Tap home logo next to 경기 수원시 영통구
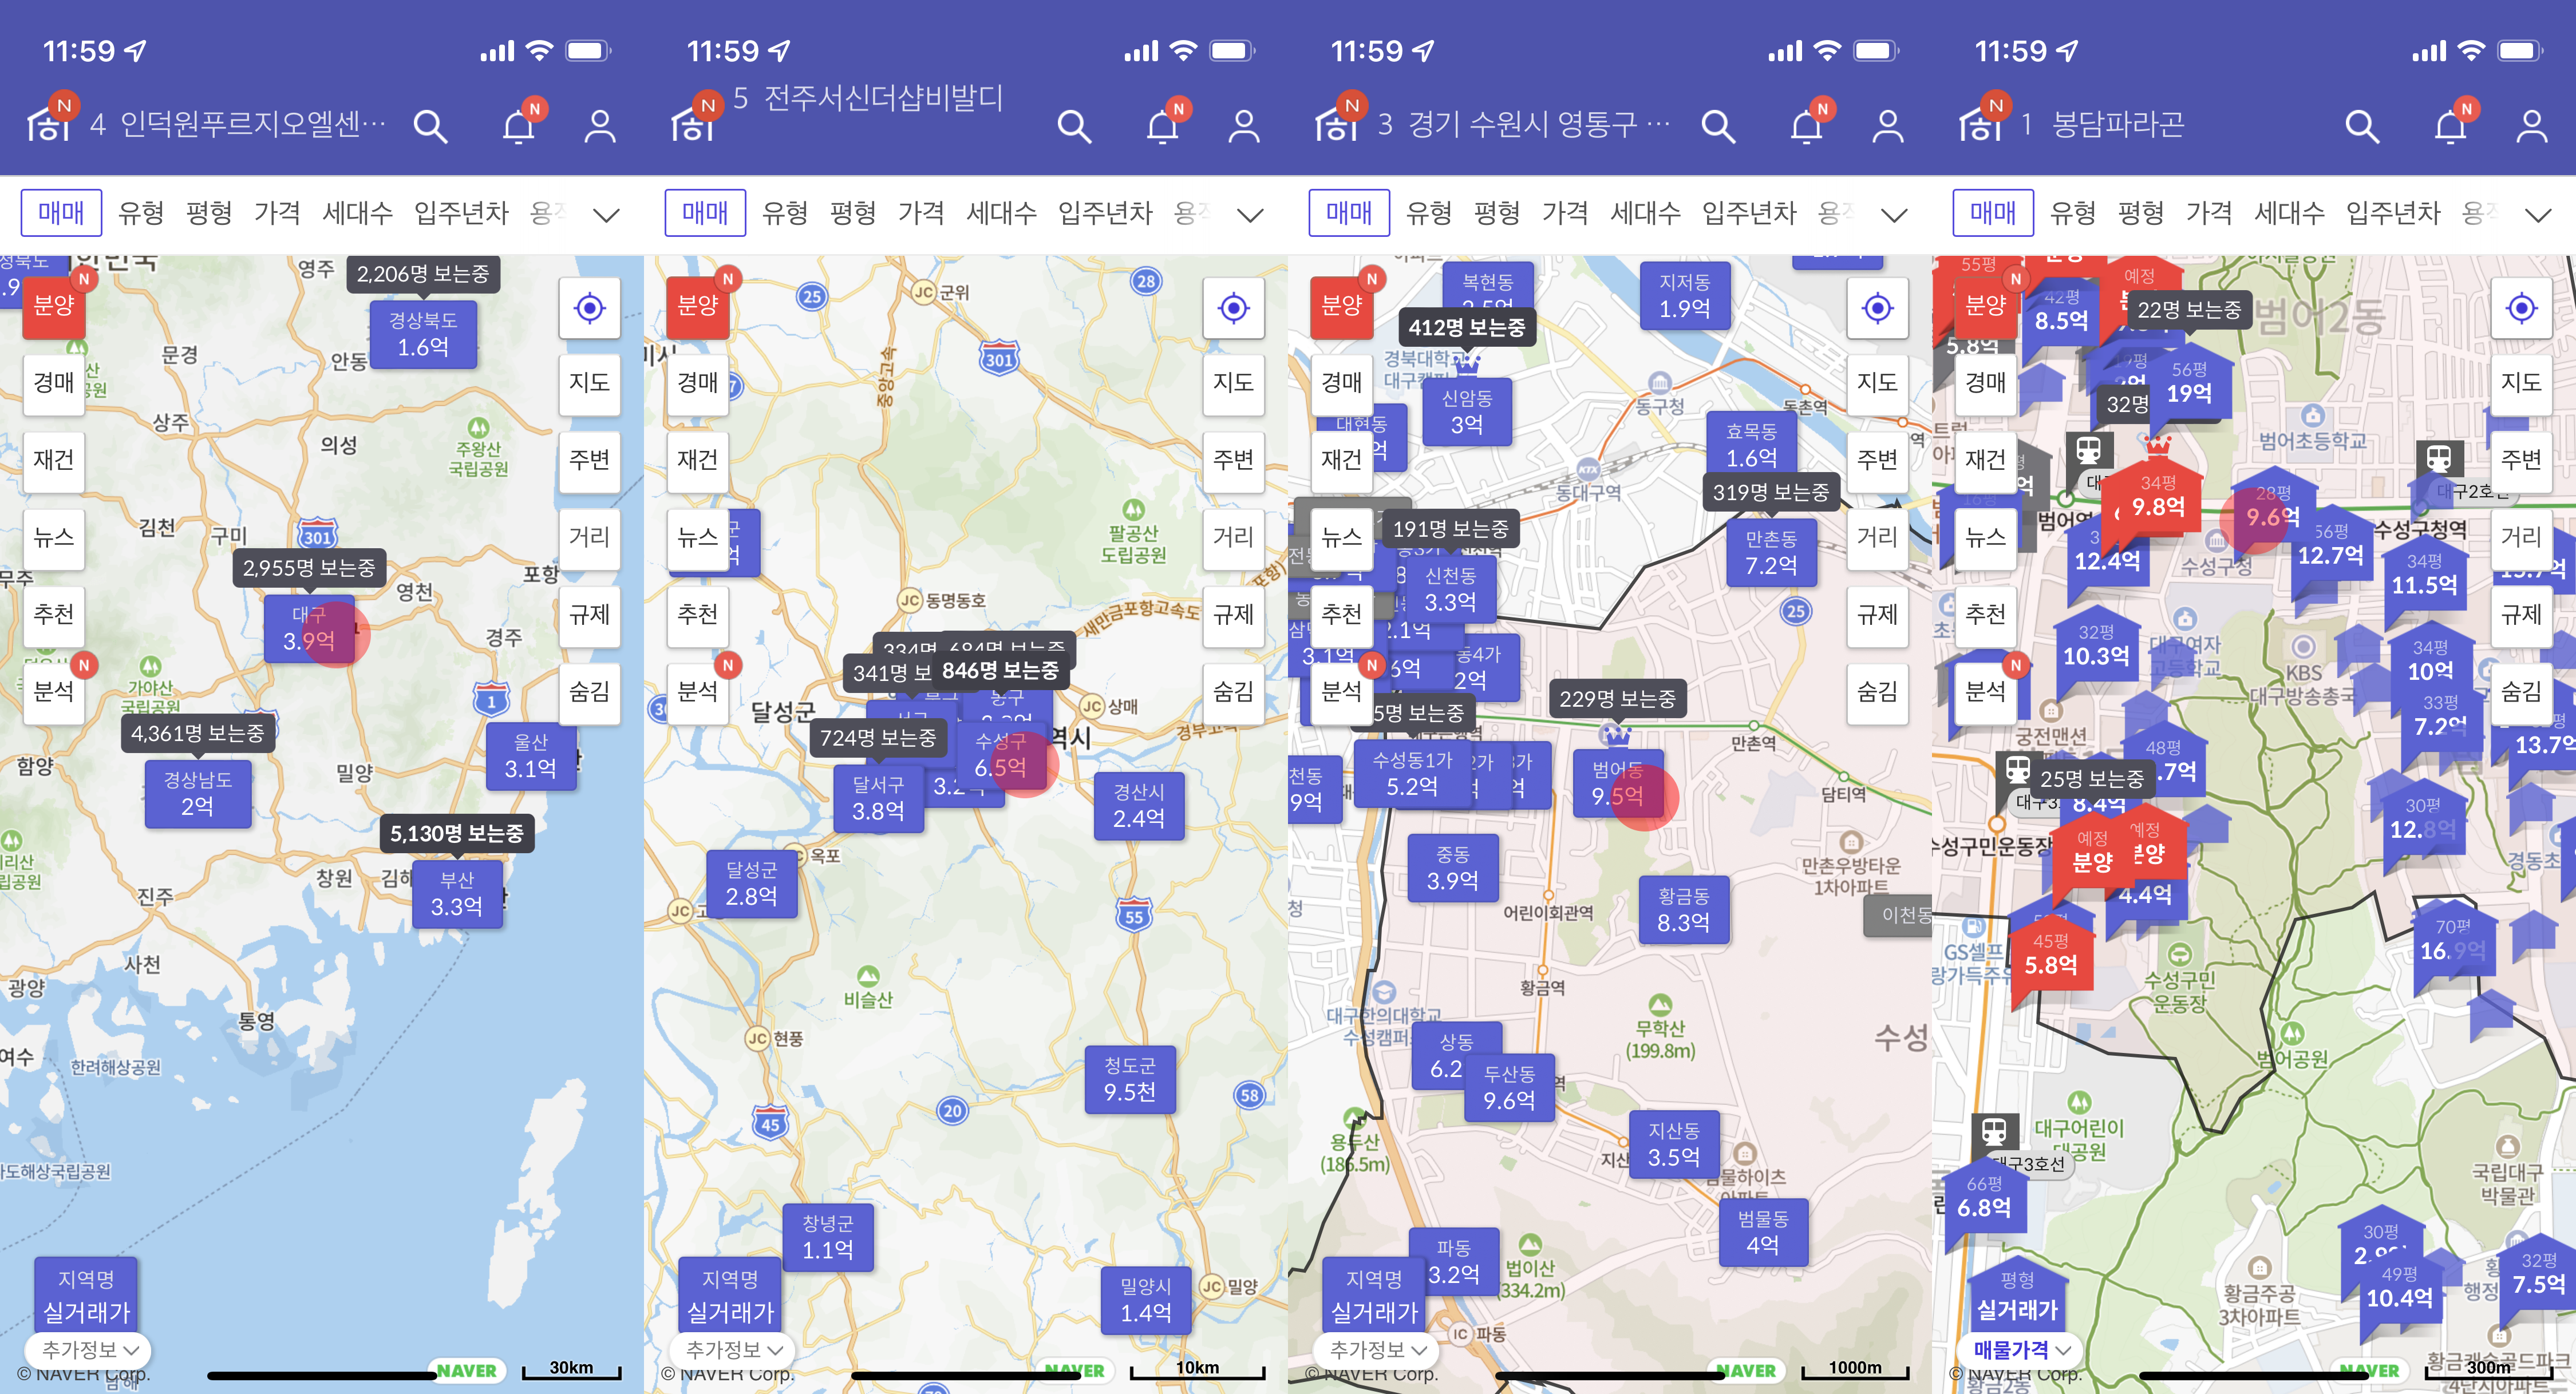This screenshot has height=1394, width=2576. 1337,124
